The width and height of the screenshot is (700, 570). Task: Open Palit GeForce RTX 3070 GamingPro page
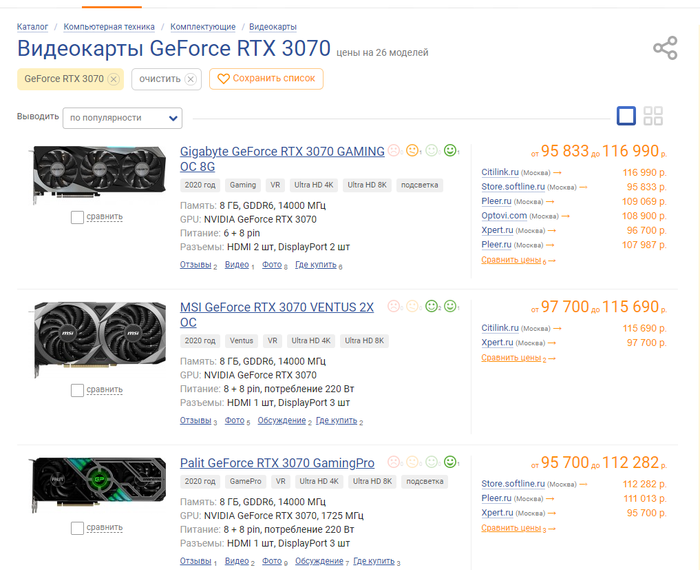coord(277,463)
